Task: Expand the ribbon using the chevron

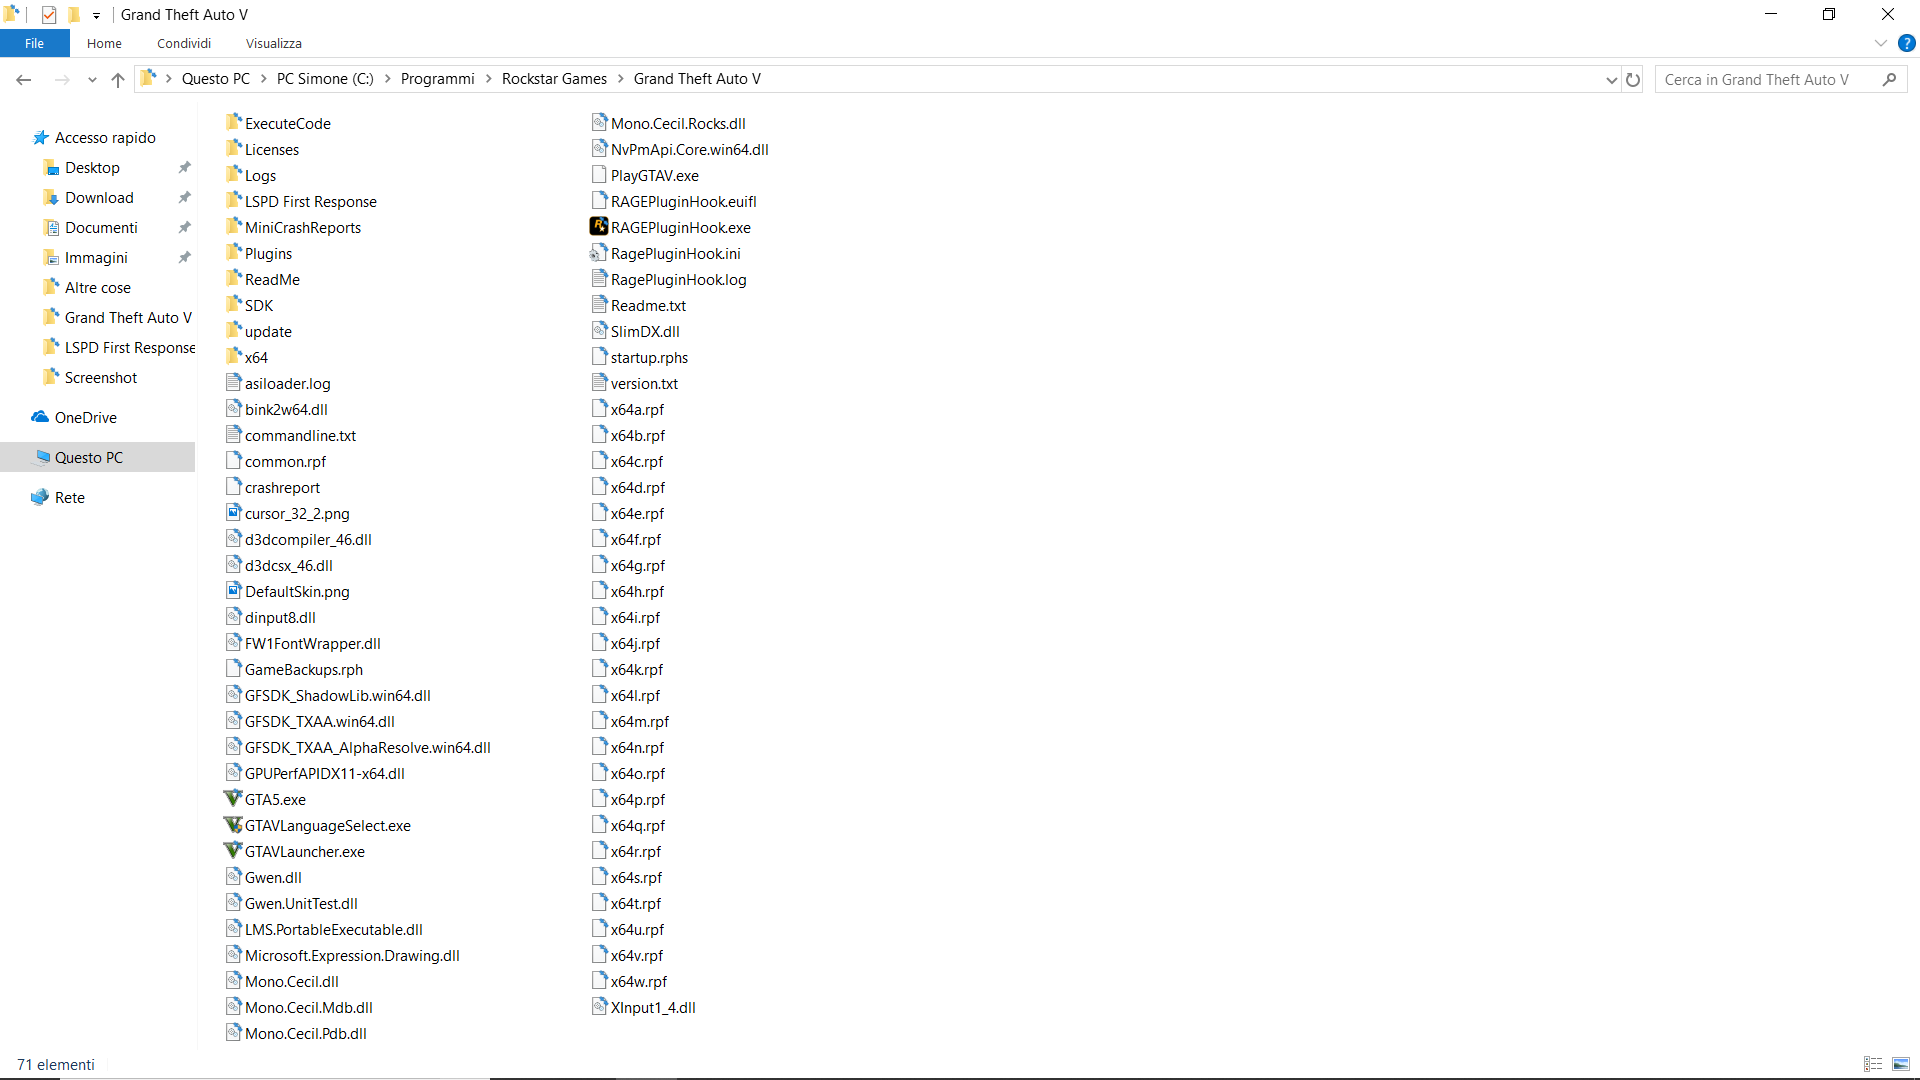Action: 1880,43
